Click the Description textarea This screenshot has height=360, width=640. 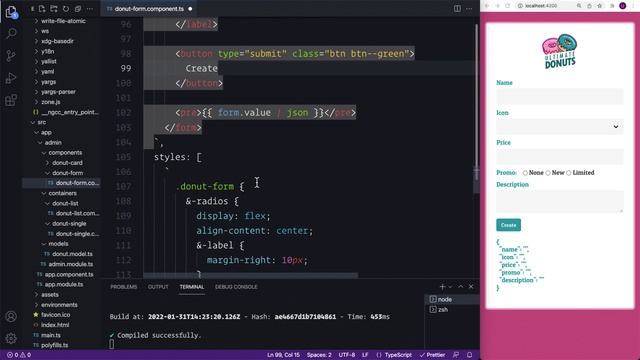click(x=560, y=202)
